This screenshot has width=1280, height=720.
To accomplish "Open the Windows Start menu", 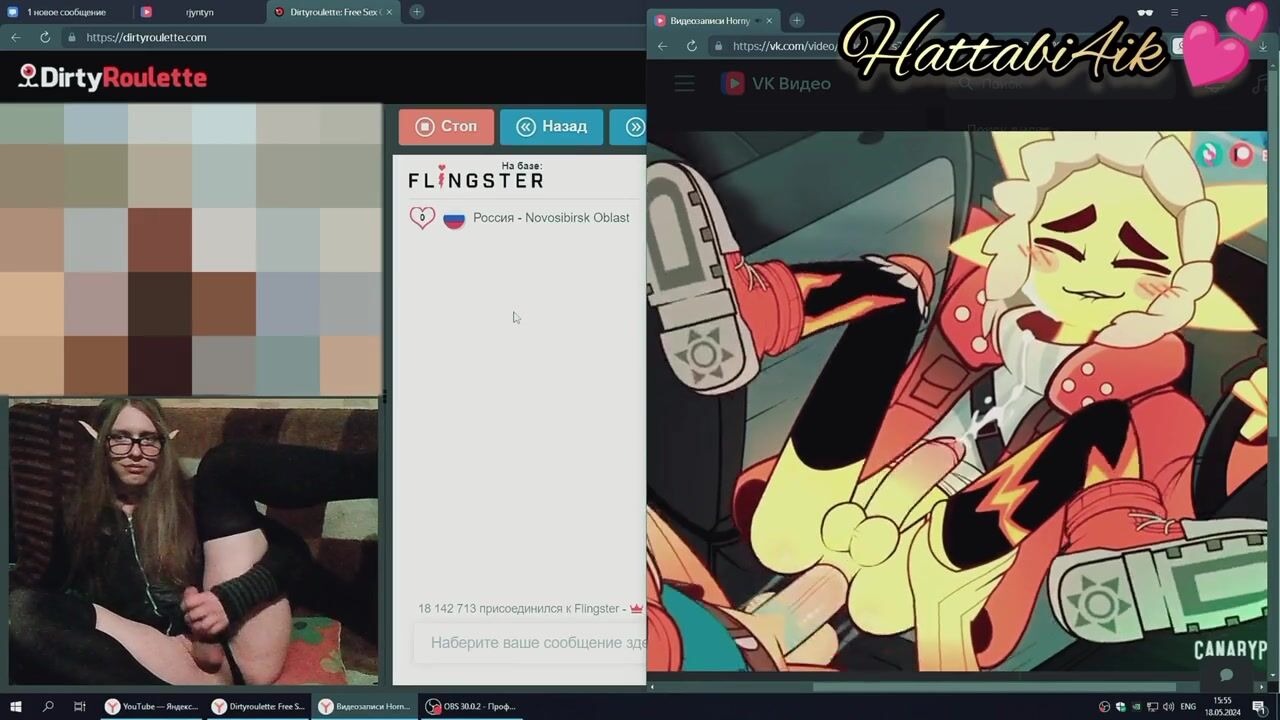I will (x=16, y=706).
